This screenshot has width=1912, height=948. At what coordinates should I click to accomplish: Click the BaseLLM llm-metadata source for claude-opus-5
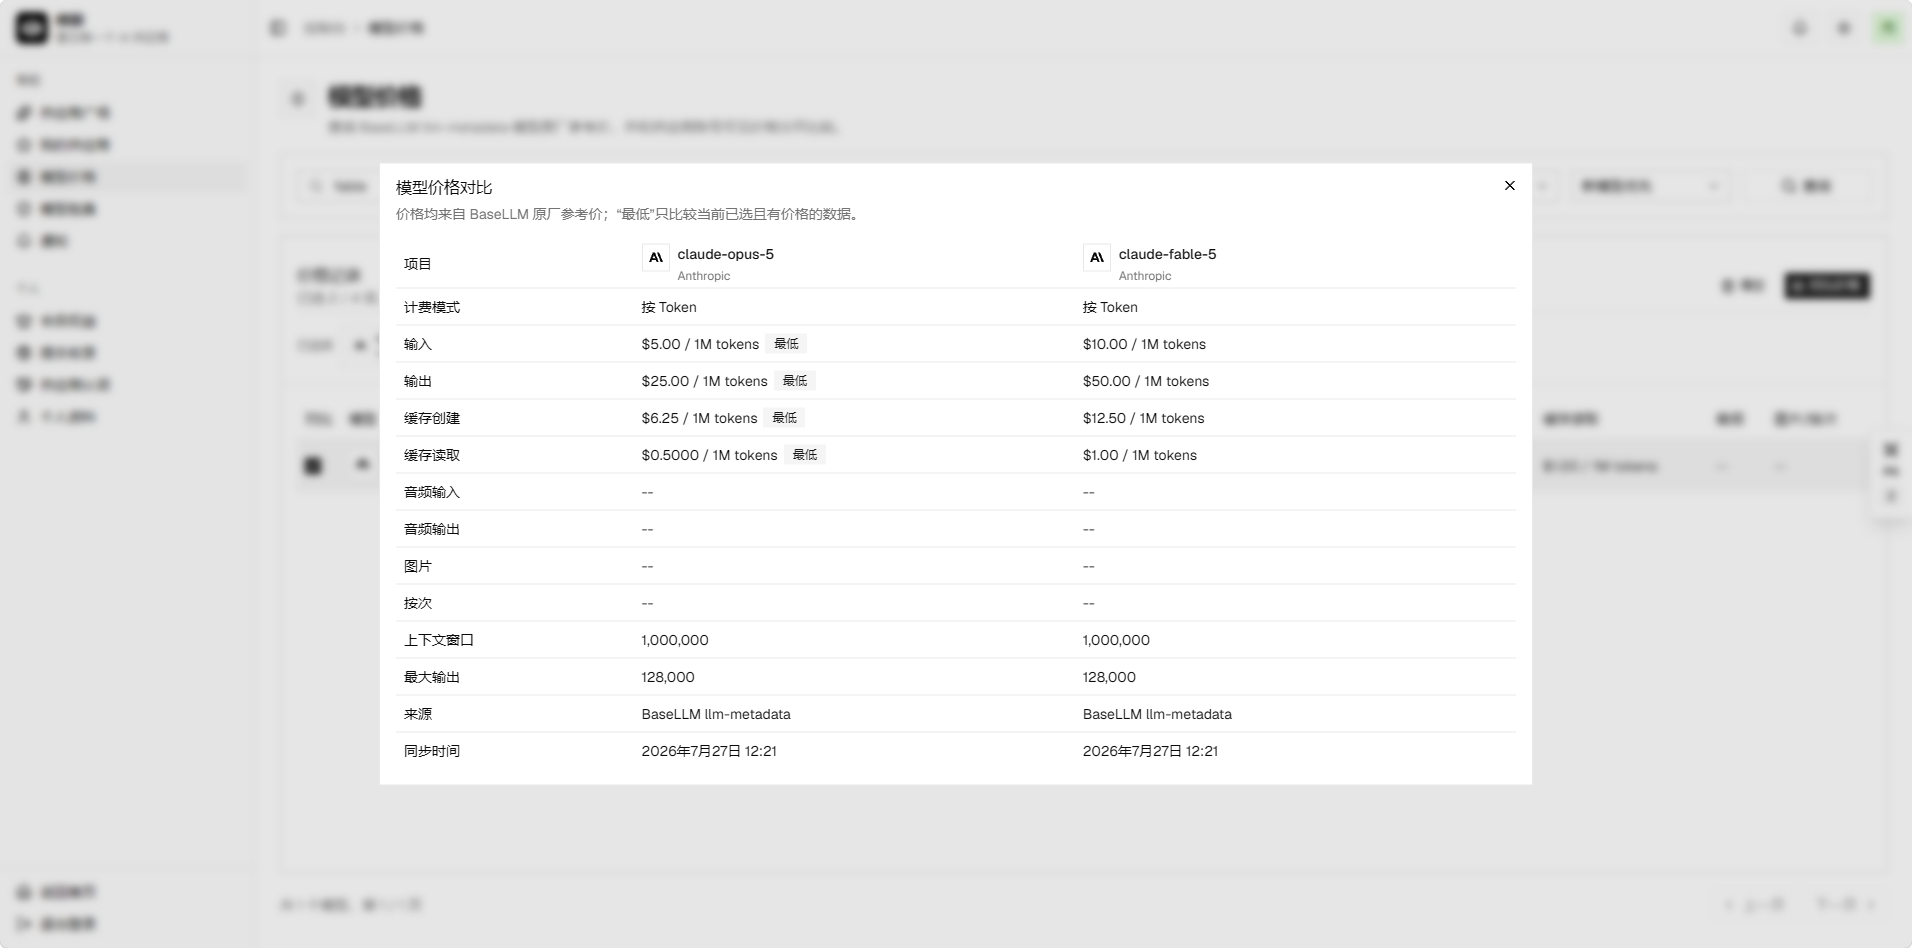coord(716,714)
